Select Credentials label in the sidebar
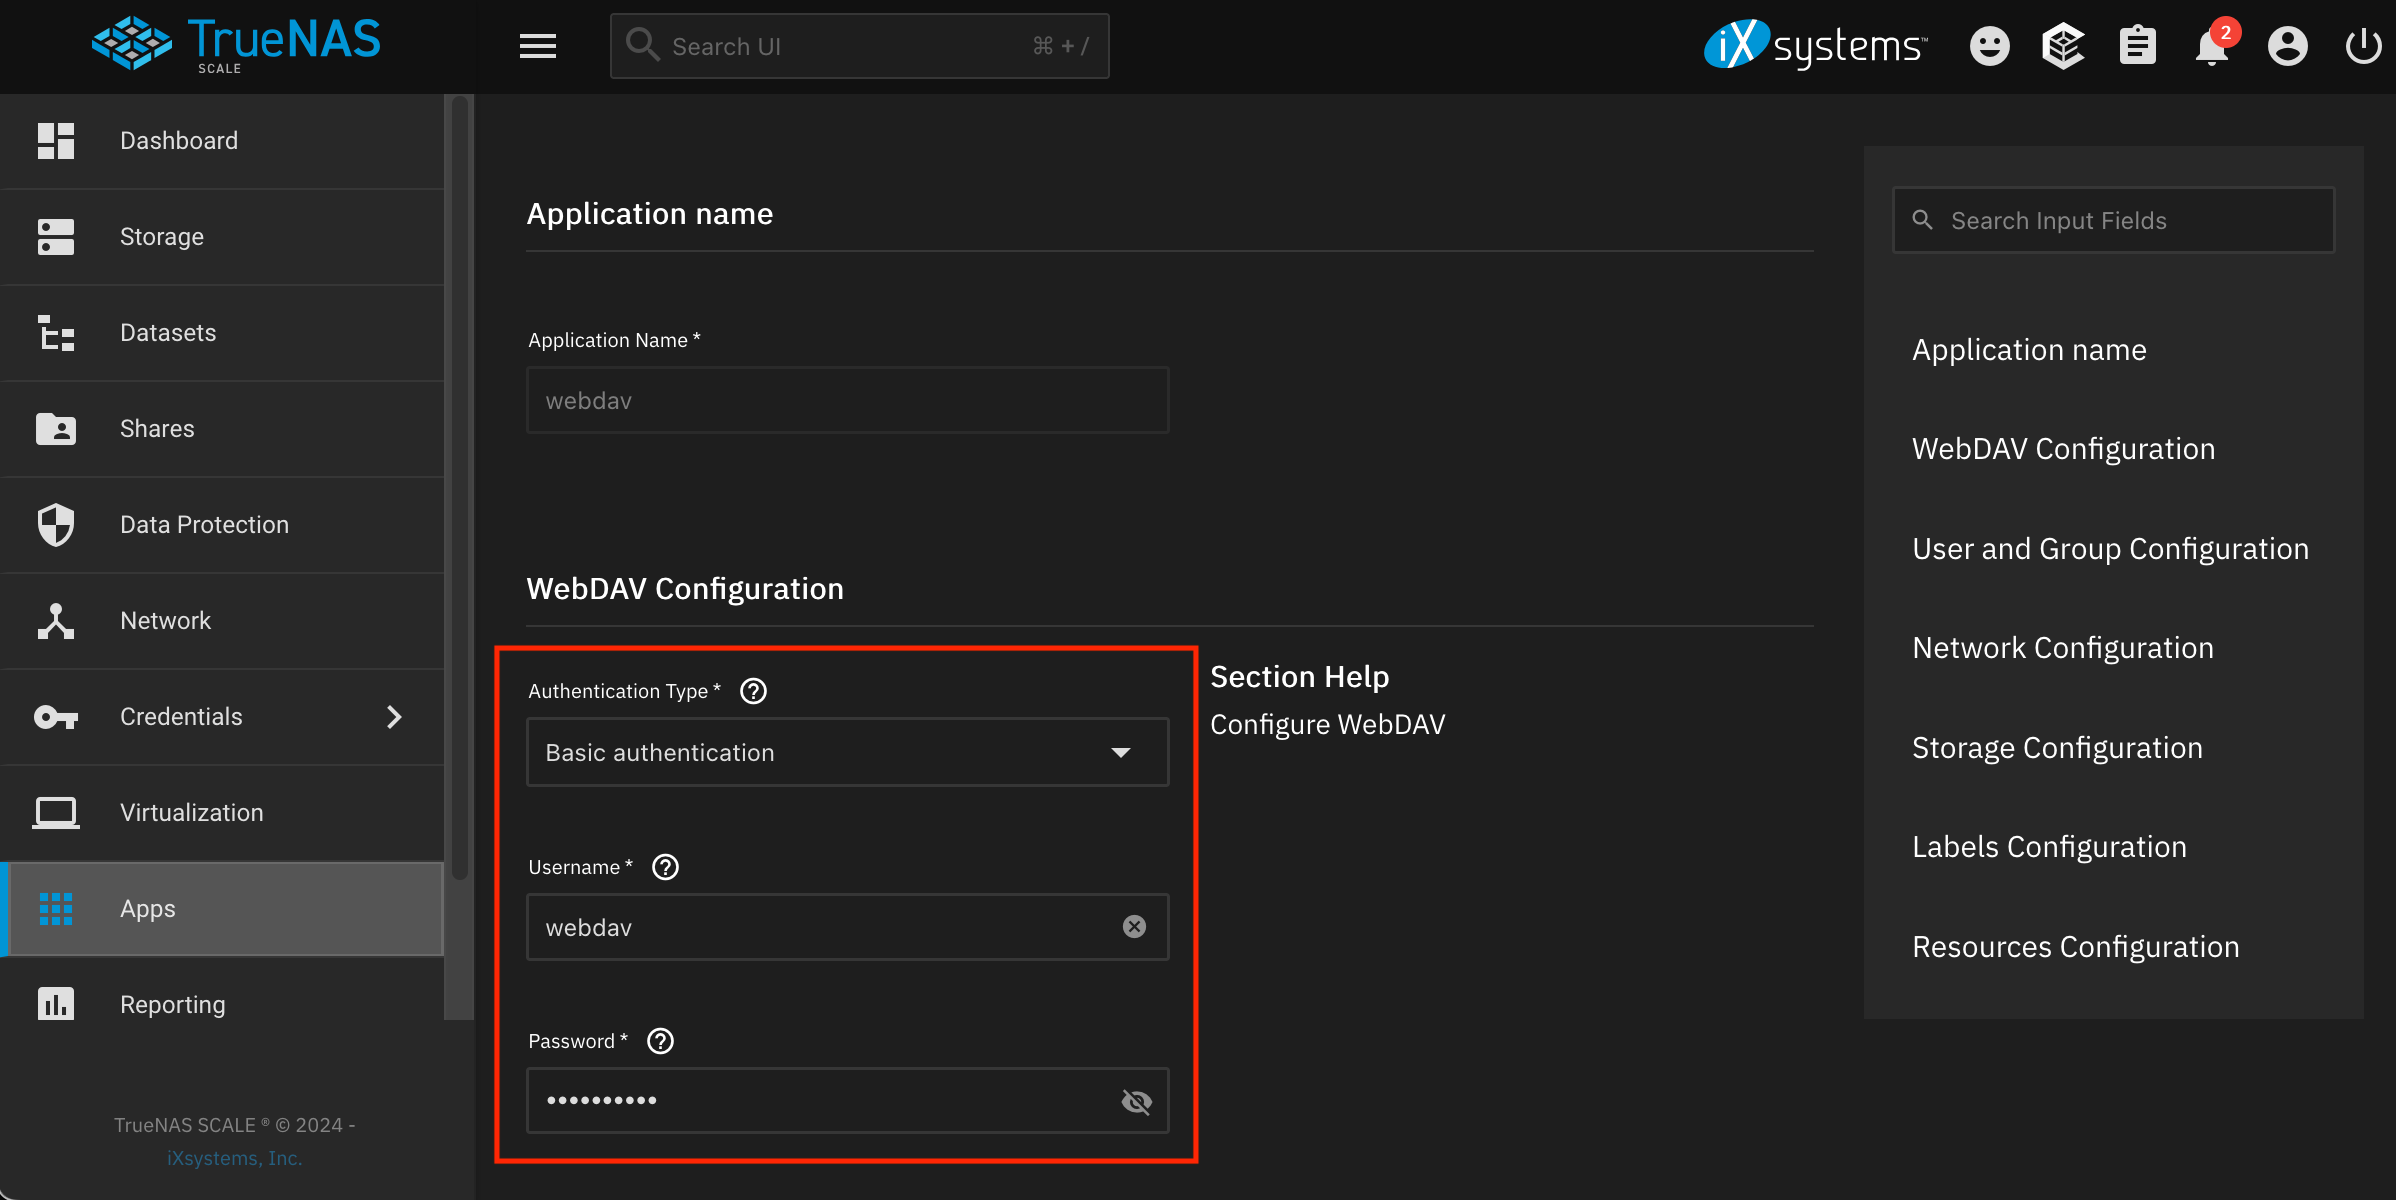 [x=181, y=717]
